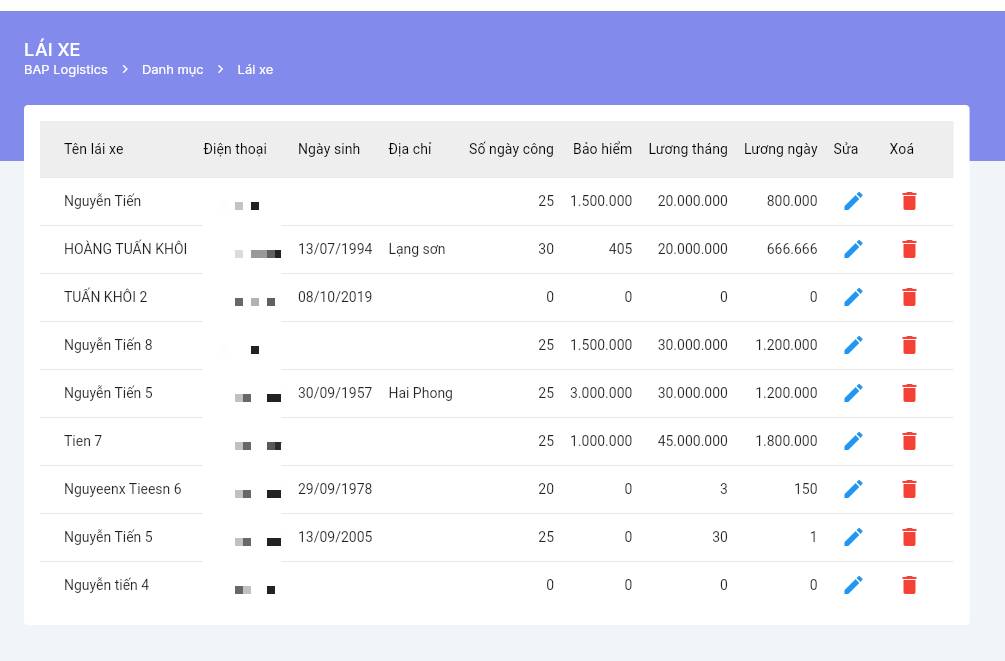The image size is (1005, 661).
Task: Edit Nguyễn Tiến 5 born 30/09/1957
Action: tap(853, 393)
